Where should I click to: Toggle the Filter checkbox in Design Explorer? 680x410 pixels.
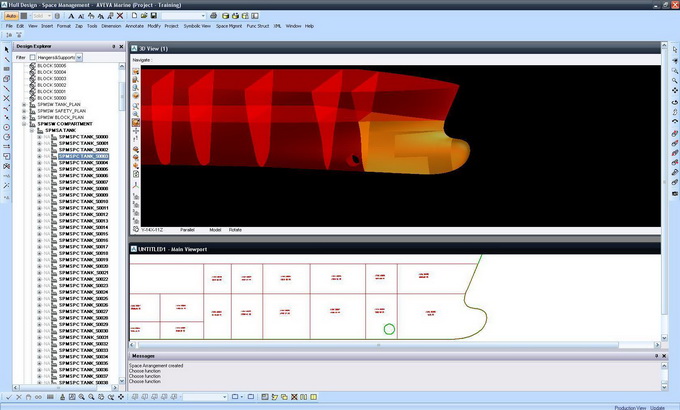[32, 58]
